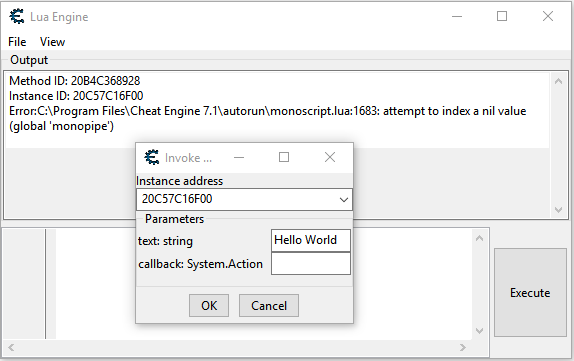Image resolution: width=574 pixels, height=361 pixels.
Task: Close the Lua Engine window
Action: [x=548, y=16]
